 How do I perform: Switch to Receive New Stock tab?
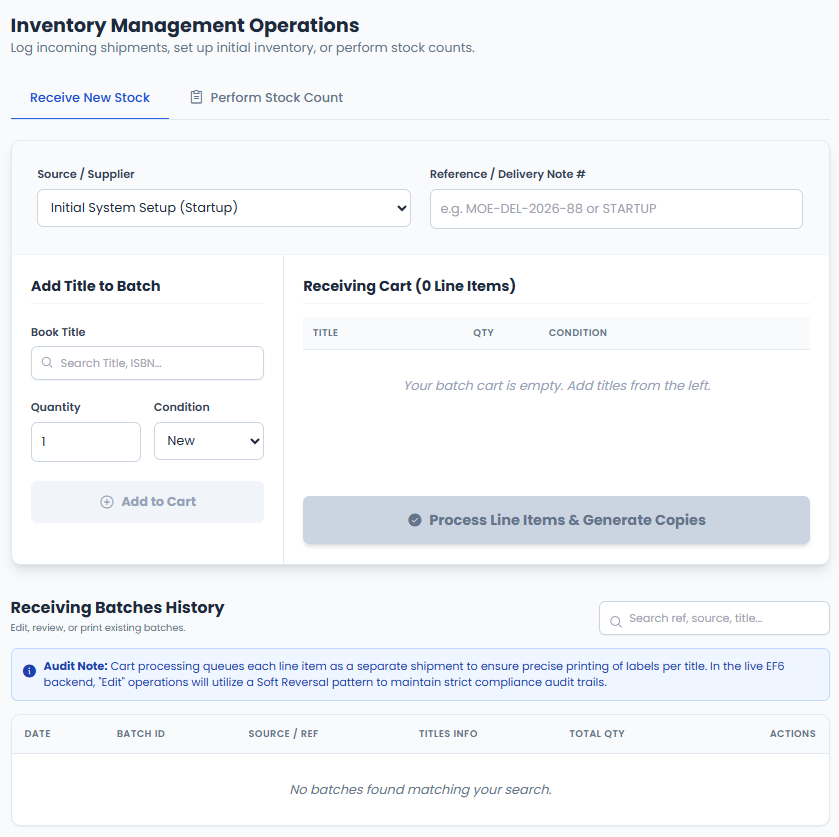pos(90,97)
